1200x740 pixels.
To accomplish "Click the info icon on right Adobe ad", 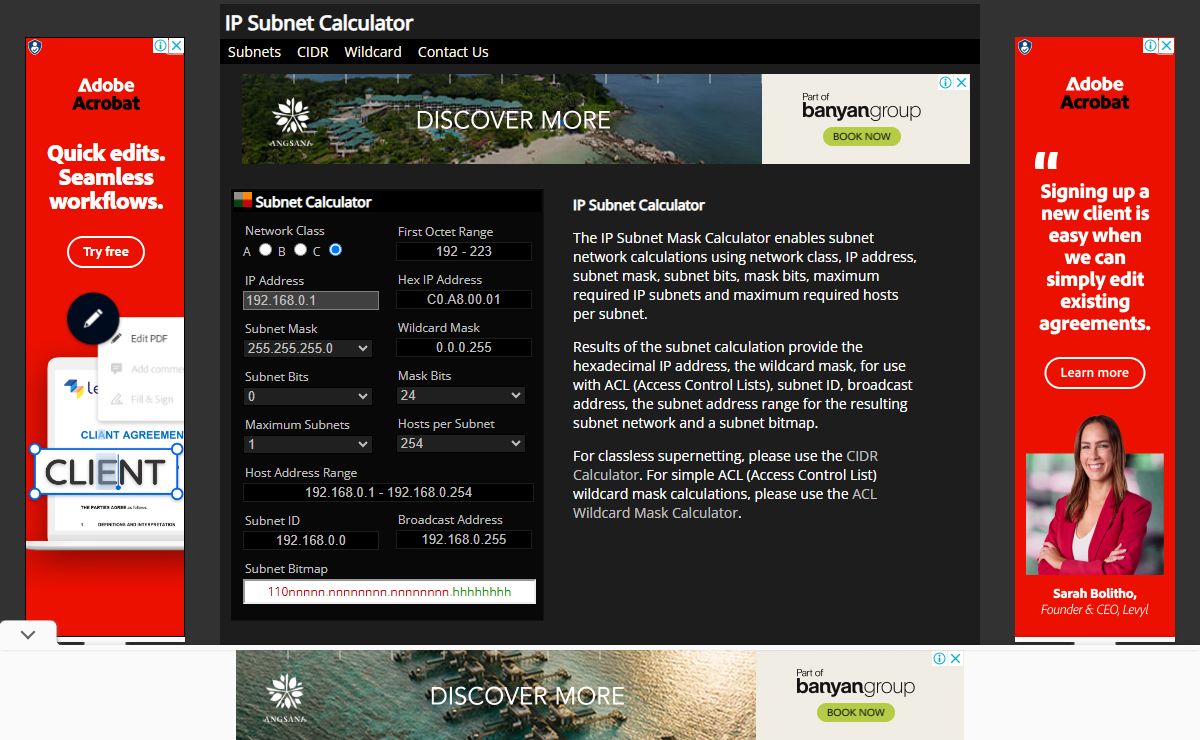I will 1150,46.
